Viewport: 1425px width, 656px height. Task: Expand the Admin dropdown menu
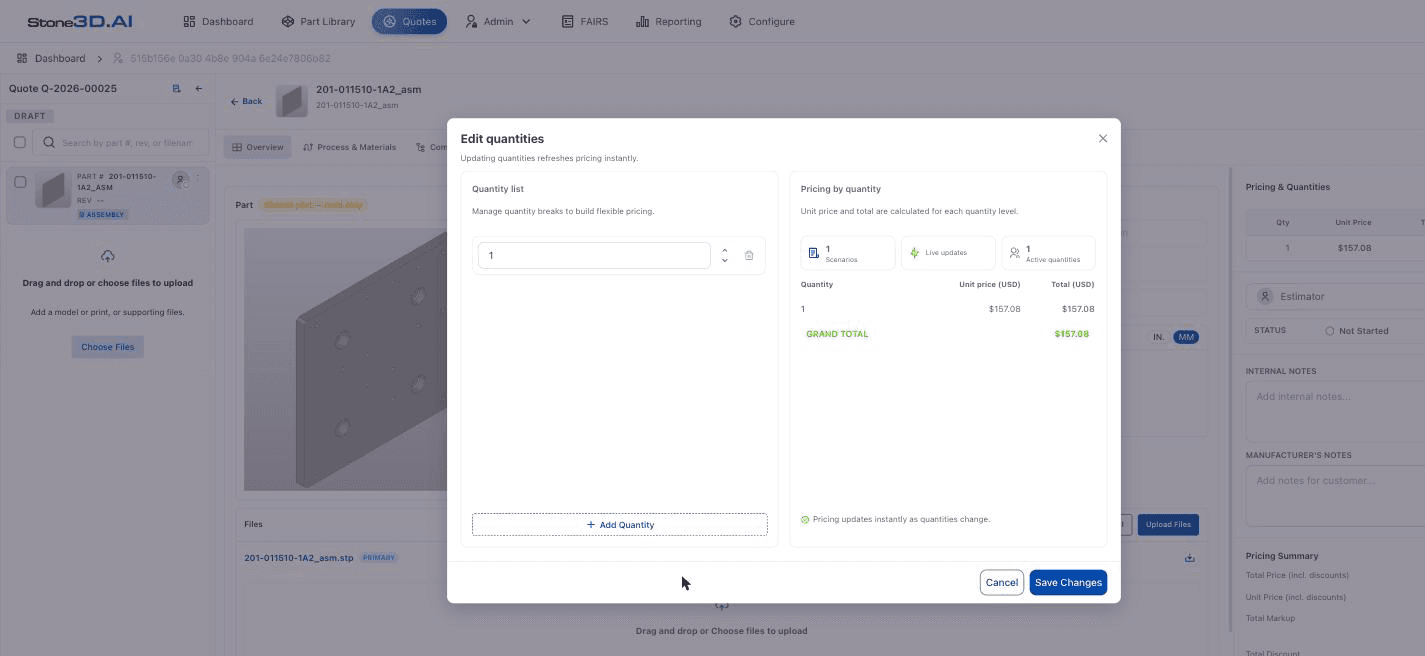coord(498,21)
